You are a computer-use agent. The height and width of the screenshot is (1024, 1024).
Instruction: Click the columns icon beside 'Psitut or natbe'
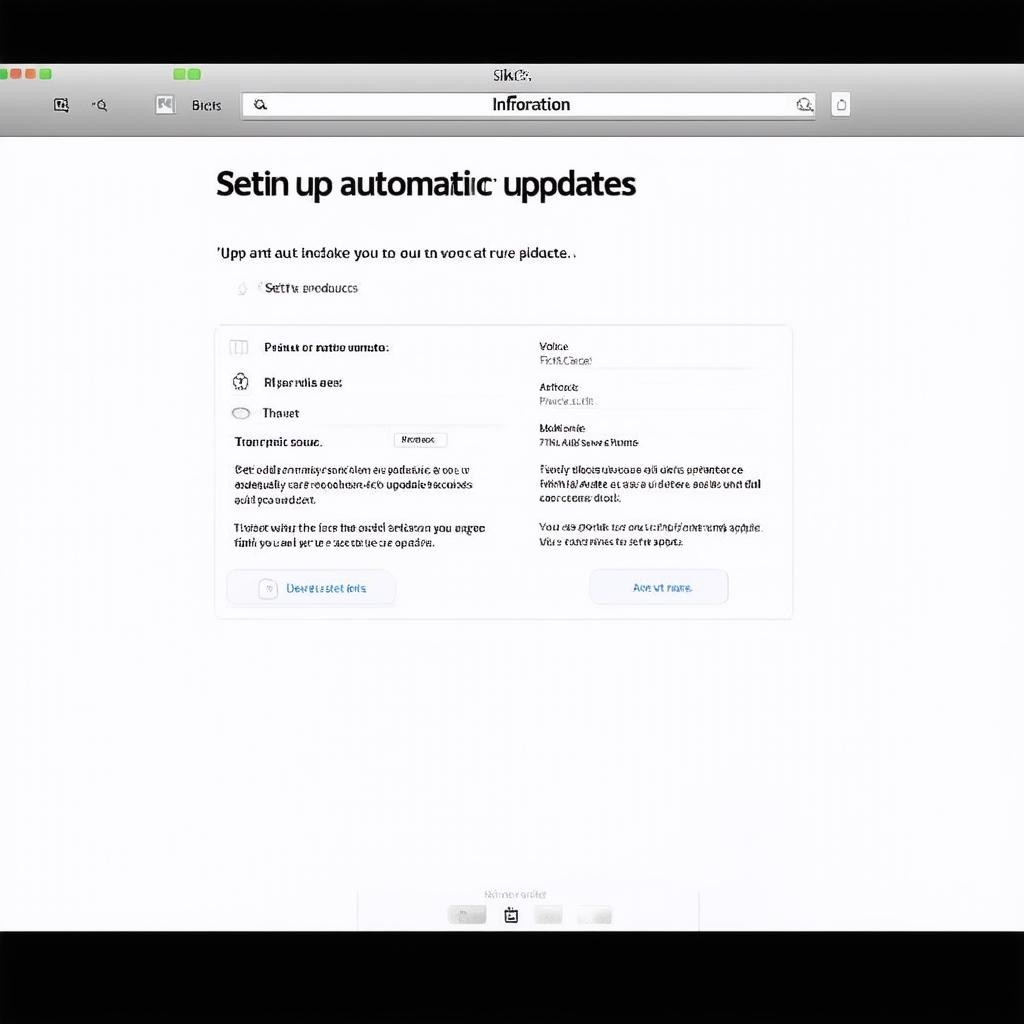(x=239, y=348)
